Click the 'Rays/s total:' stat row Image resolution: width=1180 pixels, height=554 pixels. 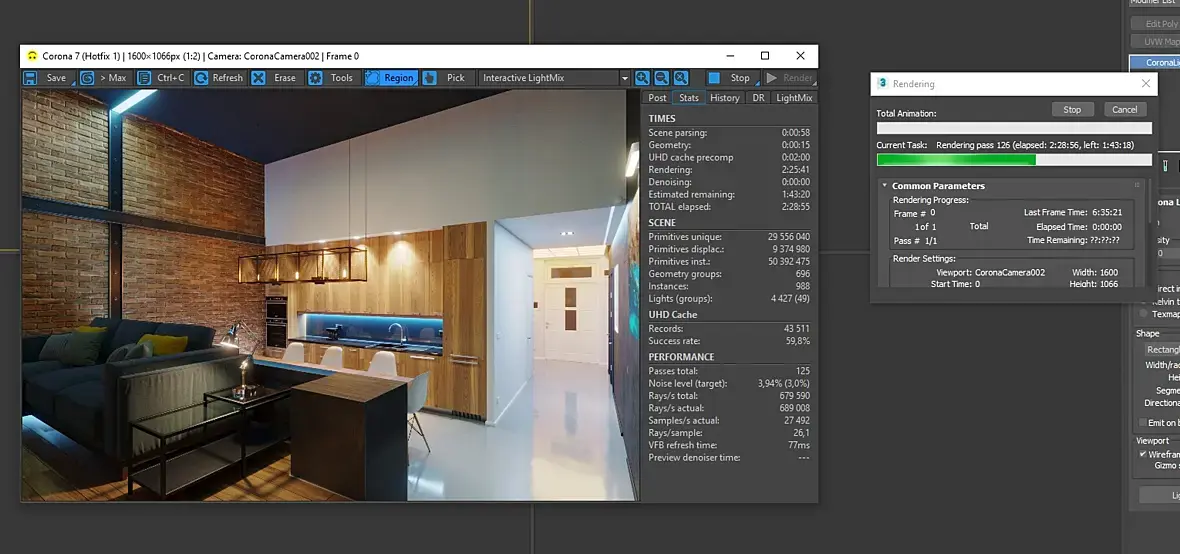(728, 396)
